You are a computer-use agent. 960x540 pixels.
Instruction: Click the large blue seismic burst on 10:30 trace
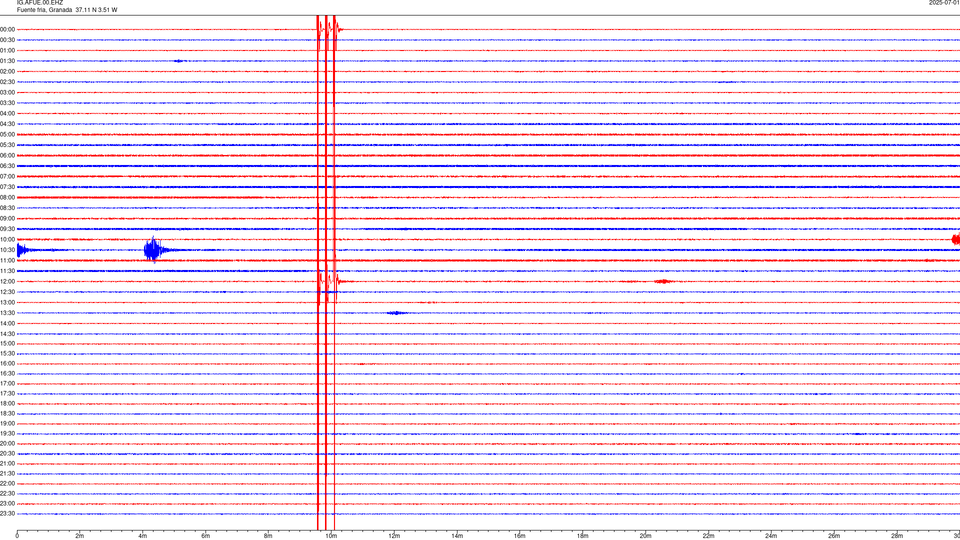tap(154, 250)
